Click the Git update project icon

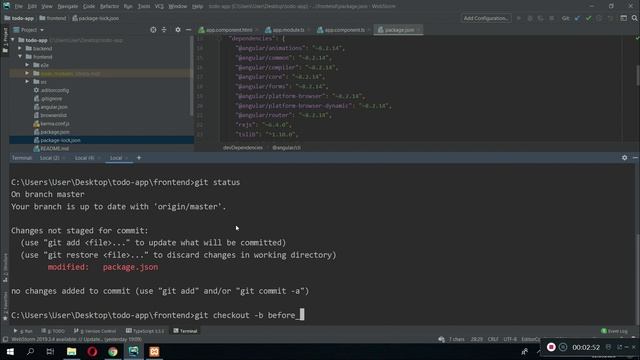(577, 18)
